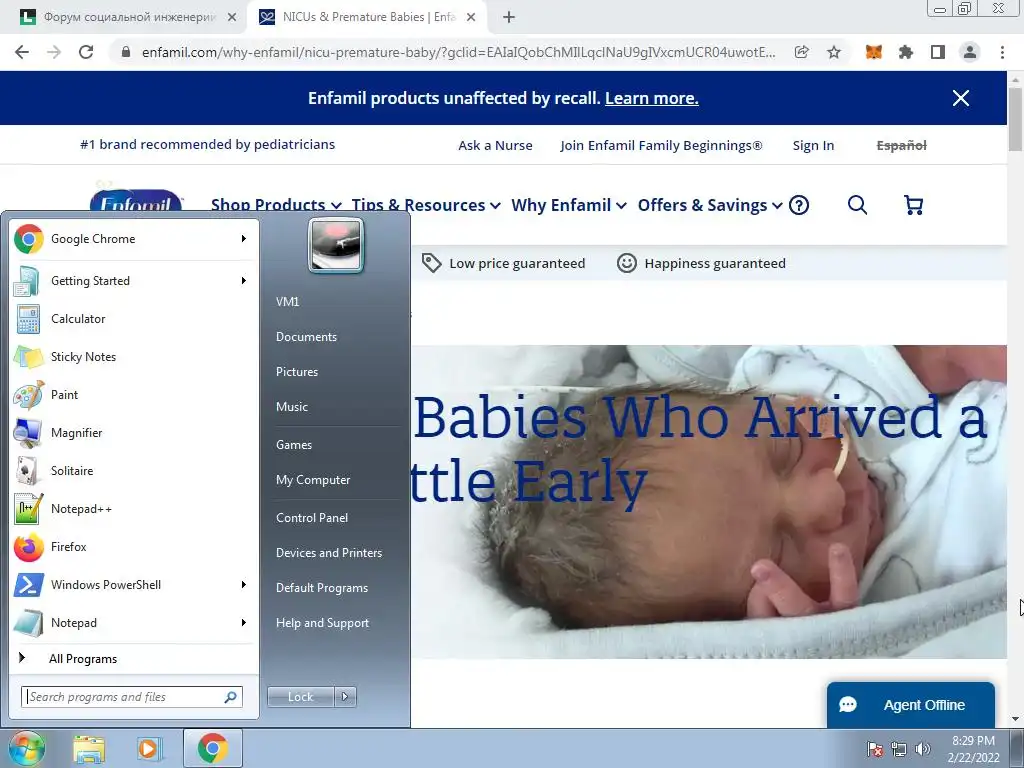Click the Sign In link
Image resolution: width=1024 pixels, height=768 pixels.
point(813,145)
